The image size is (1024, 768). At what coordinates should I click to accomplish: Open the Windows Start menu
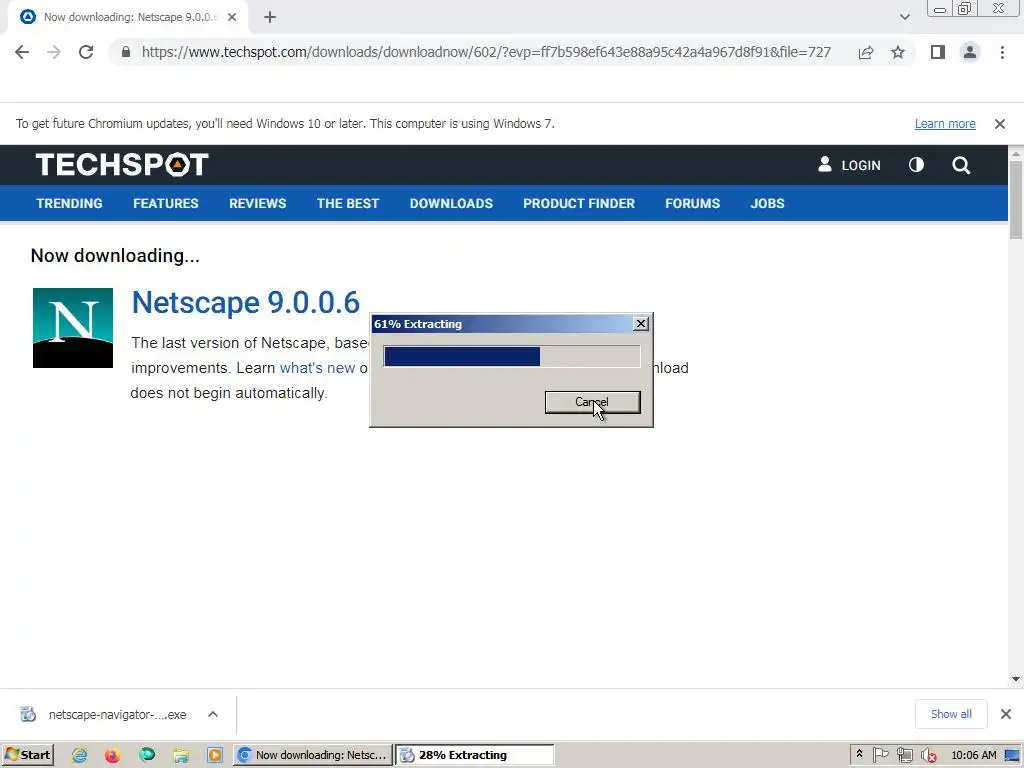click(27, 755)
